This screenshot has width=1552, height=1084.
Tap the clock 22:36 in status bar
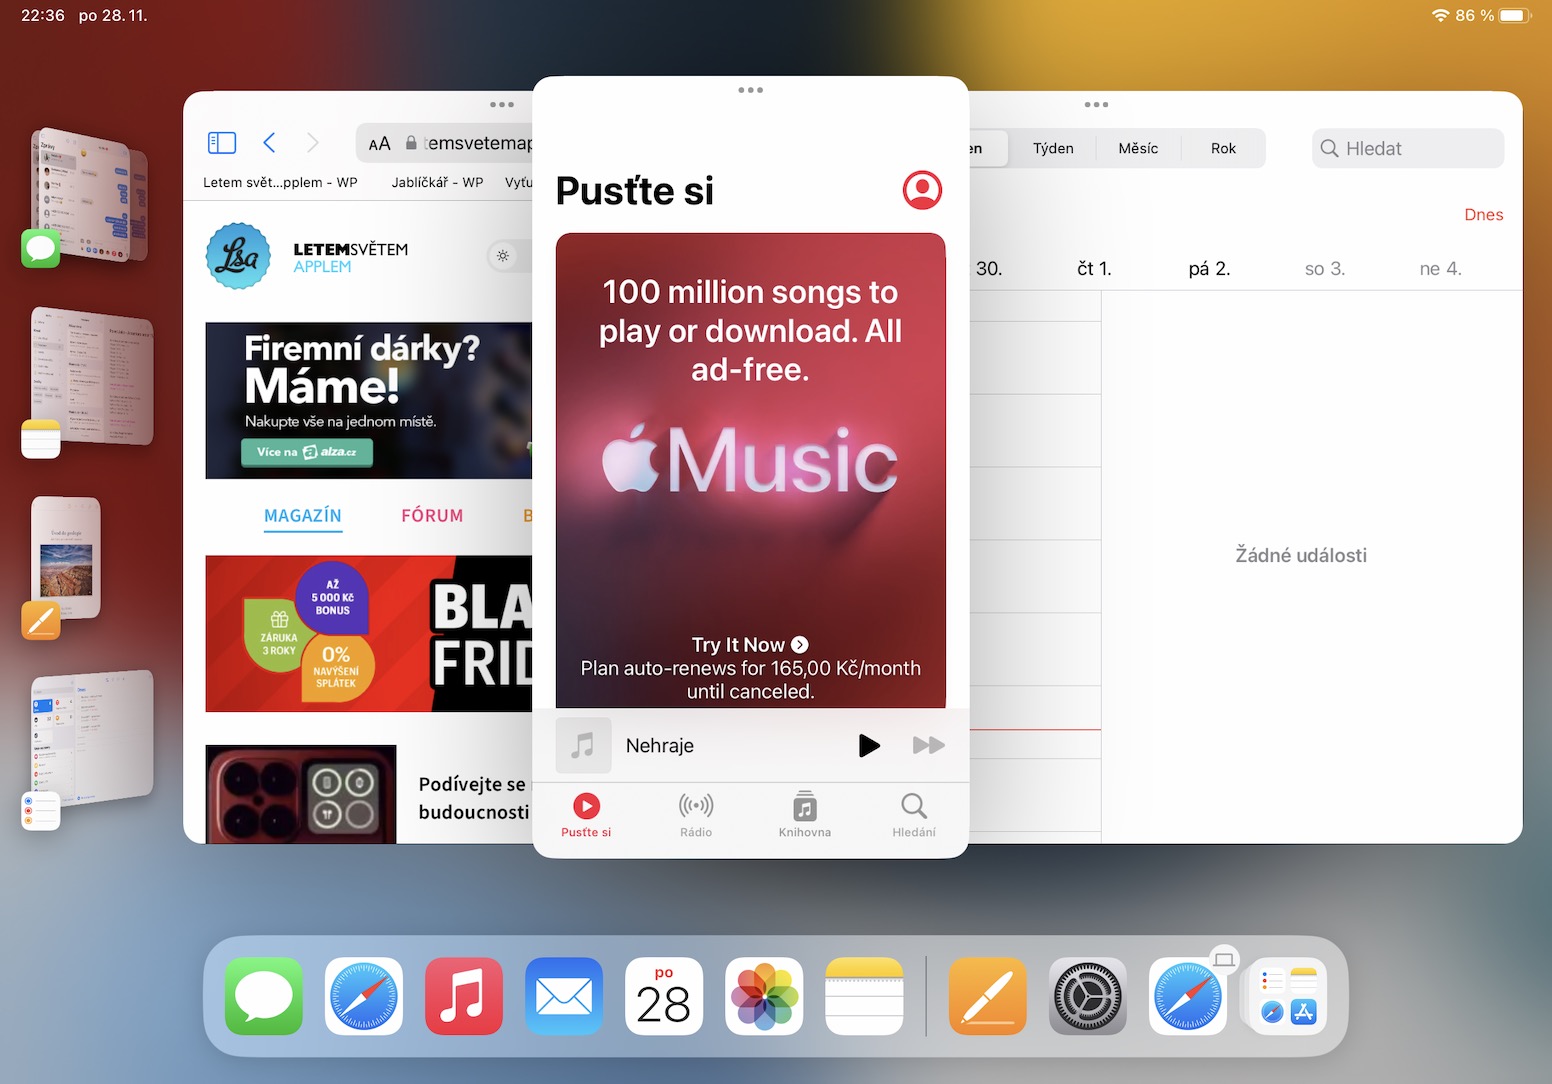click(43, 16)
